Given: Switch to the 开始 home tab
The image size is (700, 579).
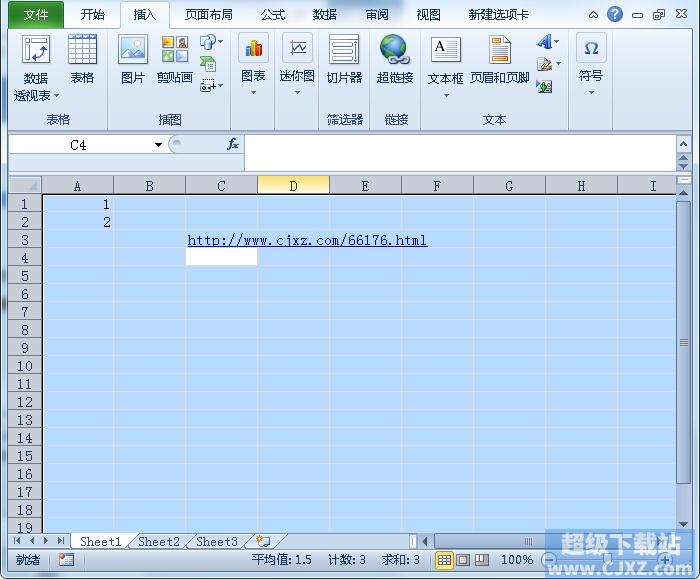Looking at the screenshot, I should point(92,15).
